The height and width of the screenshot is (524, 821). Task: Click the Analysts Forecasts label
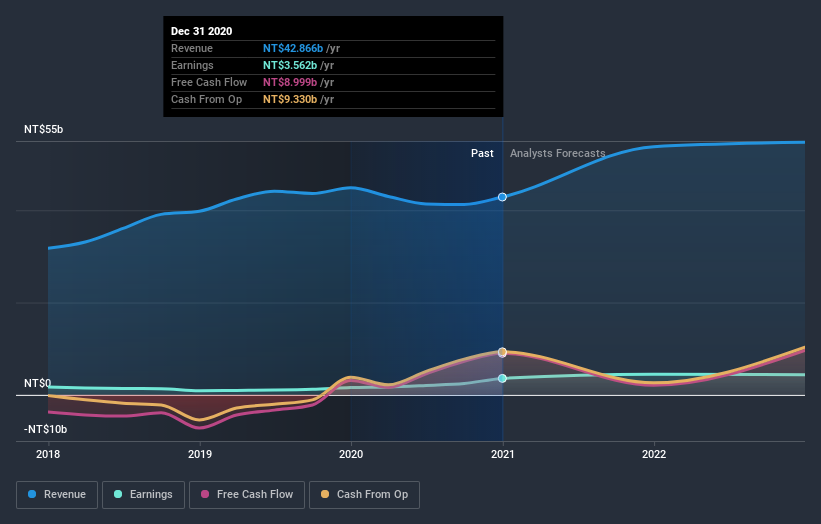558,153
